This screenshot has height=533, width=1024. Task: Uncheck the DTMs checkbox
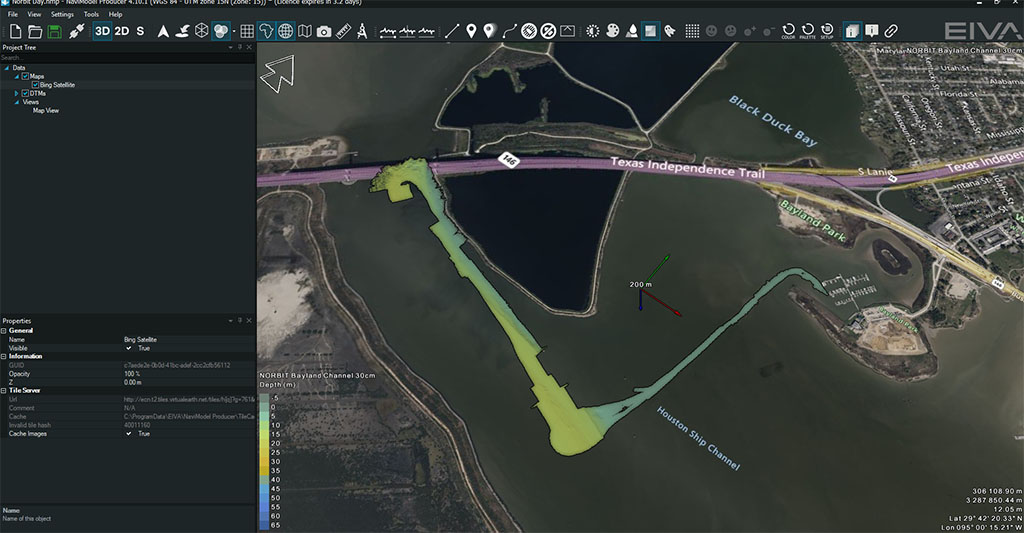pos(25,93)
